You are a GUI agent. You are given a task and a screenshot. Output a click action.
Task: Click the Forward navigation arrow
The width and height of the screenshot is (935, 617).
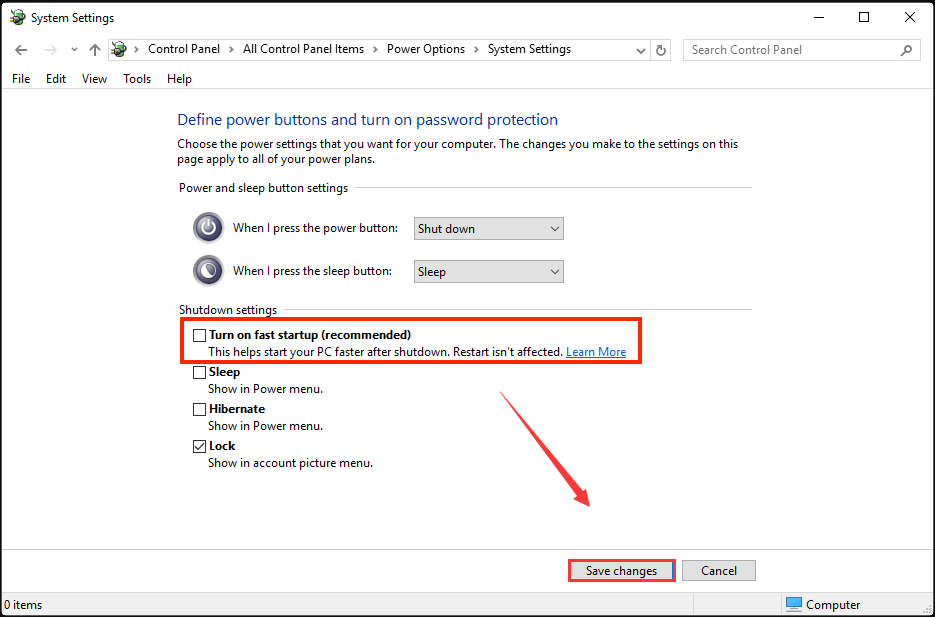tap(51, 50)
